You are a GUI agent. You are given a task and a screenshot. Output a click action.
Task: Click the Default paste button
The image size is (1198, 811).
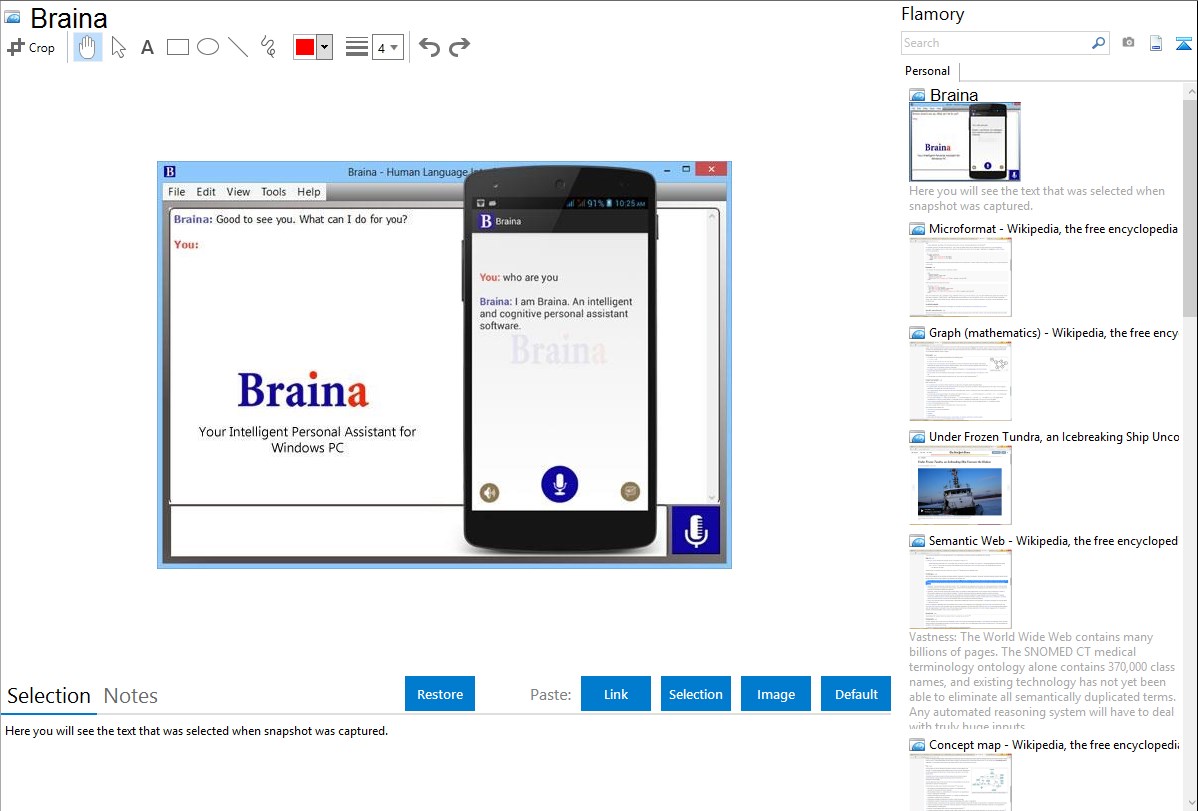(856, 694)
